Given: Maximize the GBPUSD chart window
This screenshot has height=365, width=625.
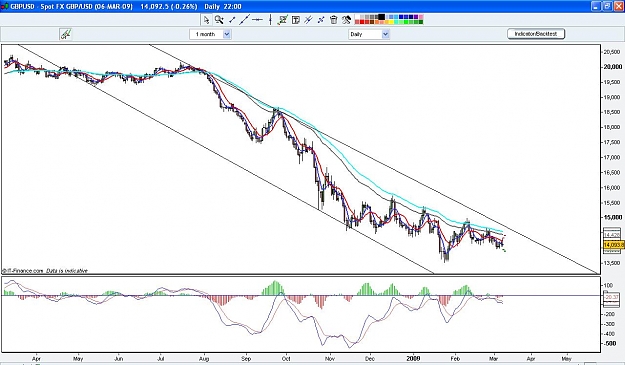Looking at the screenshot, I should [607, 6].
